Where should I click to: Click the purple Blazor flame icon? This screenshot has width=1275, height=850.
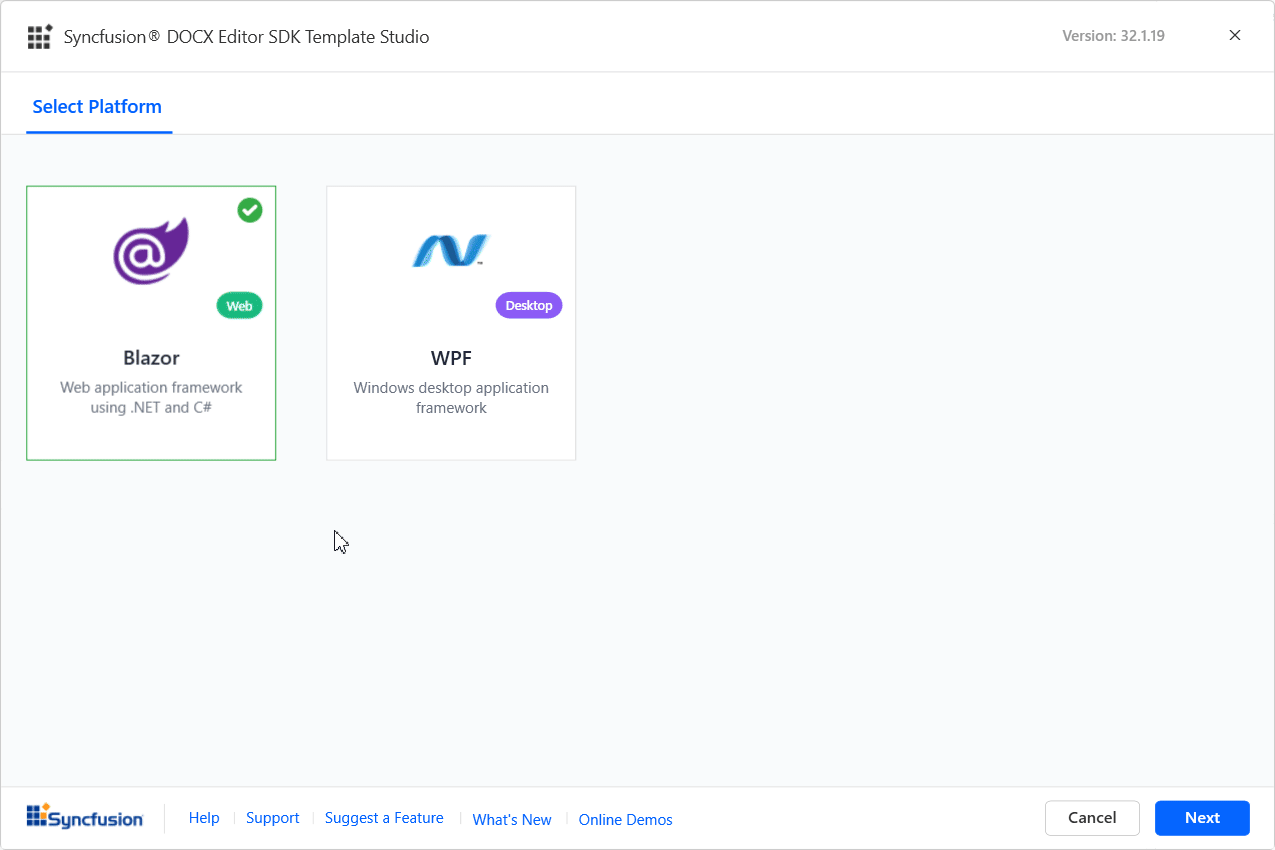click(x=151, y=248)
